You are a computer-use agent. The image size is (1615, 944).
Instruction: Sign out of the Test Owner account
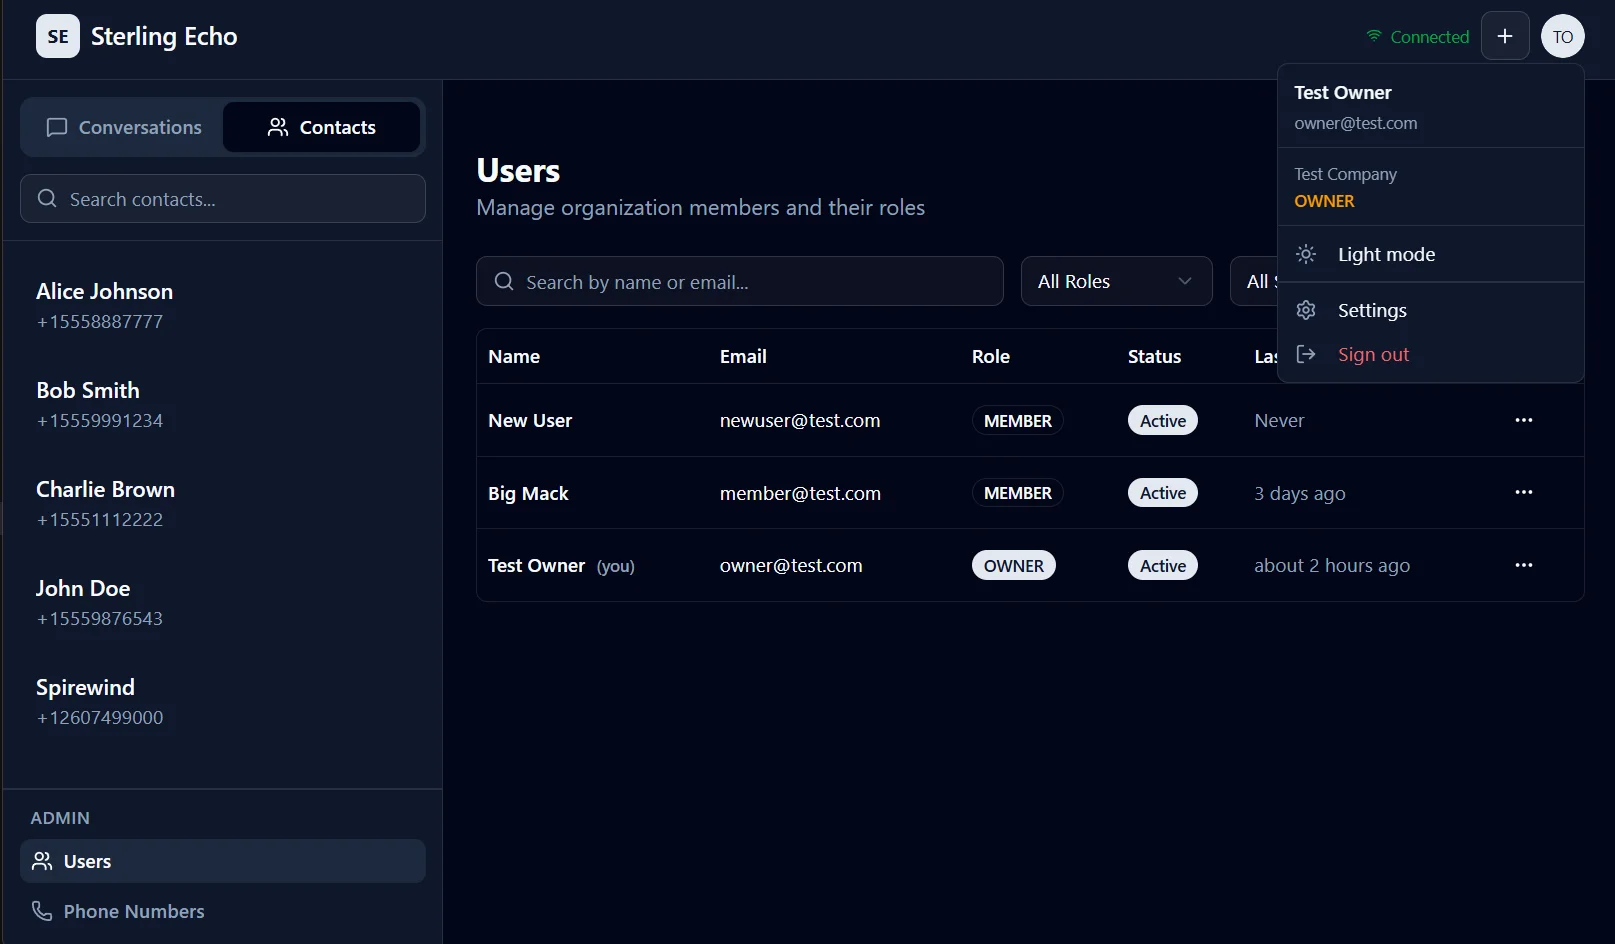point(1373,354)
